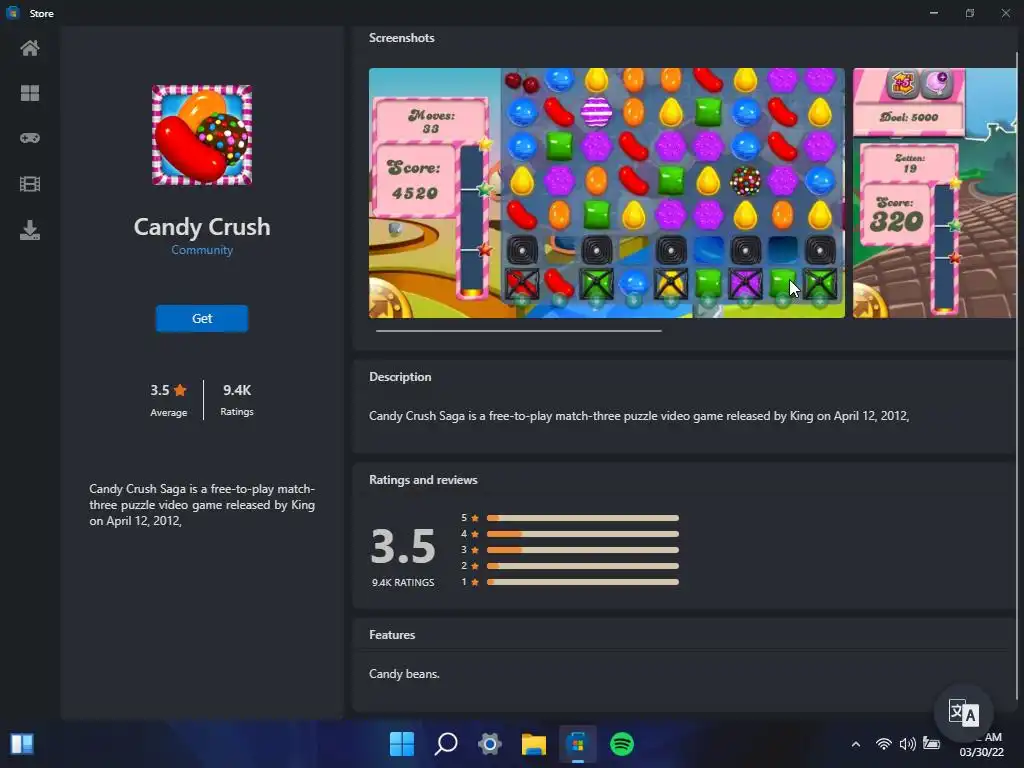Open the Downloads icon in the sidebar
1024x768 pixels.
click(x=29, y=230)
